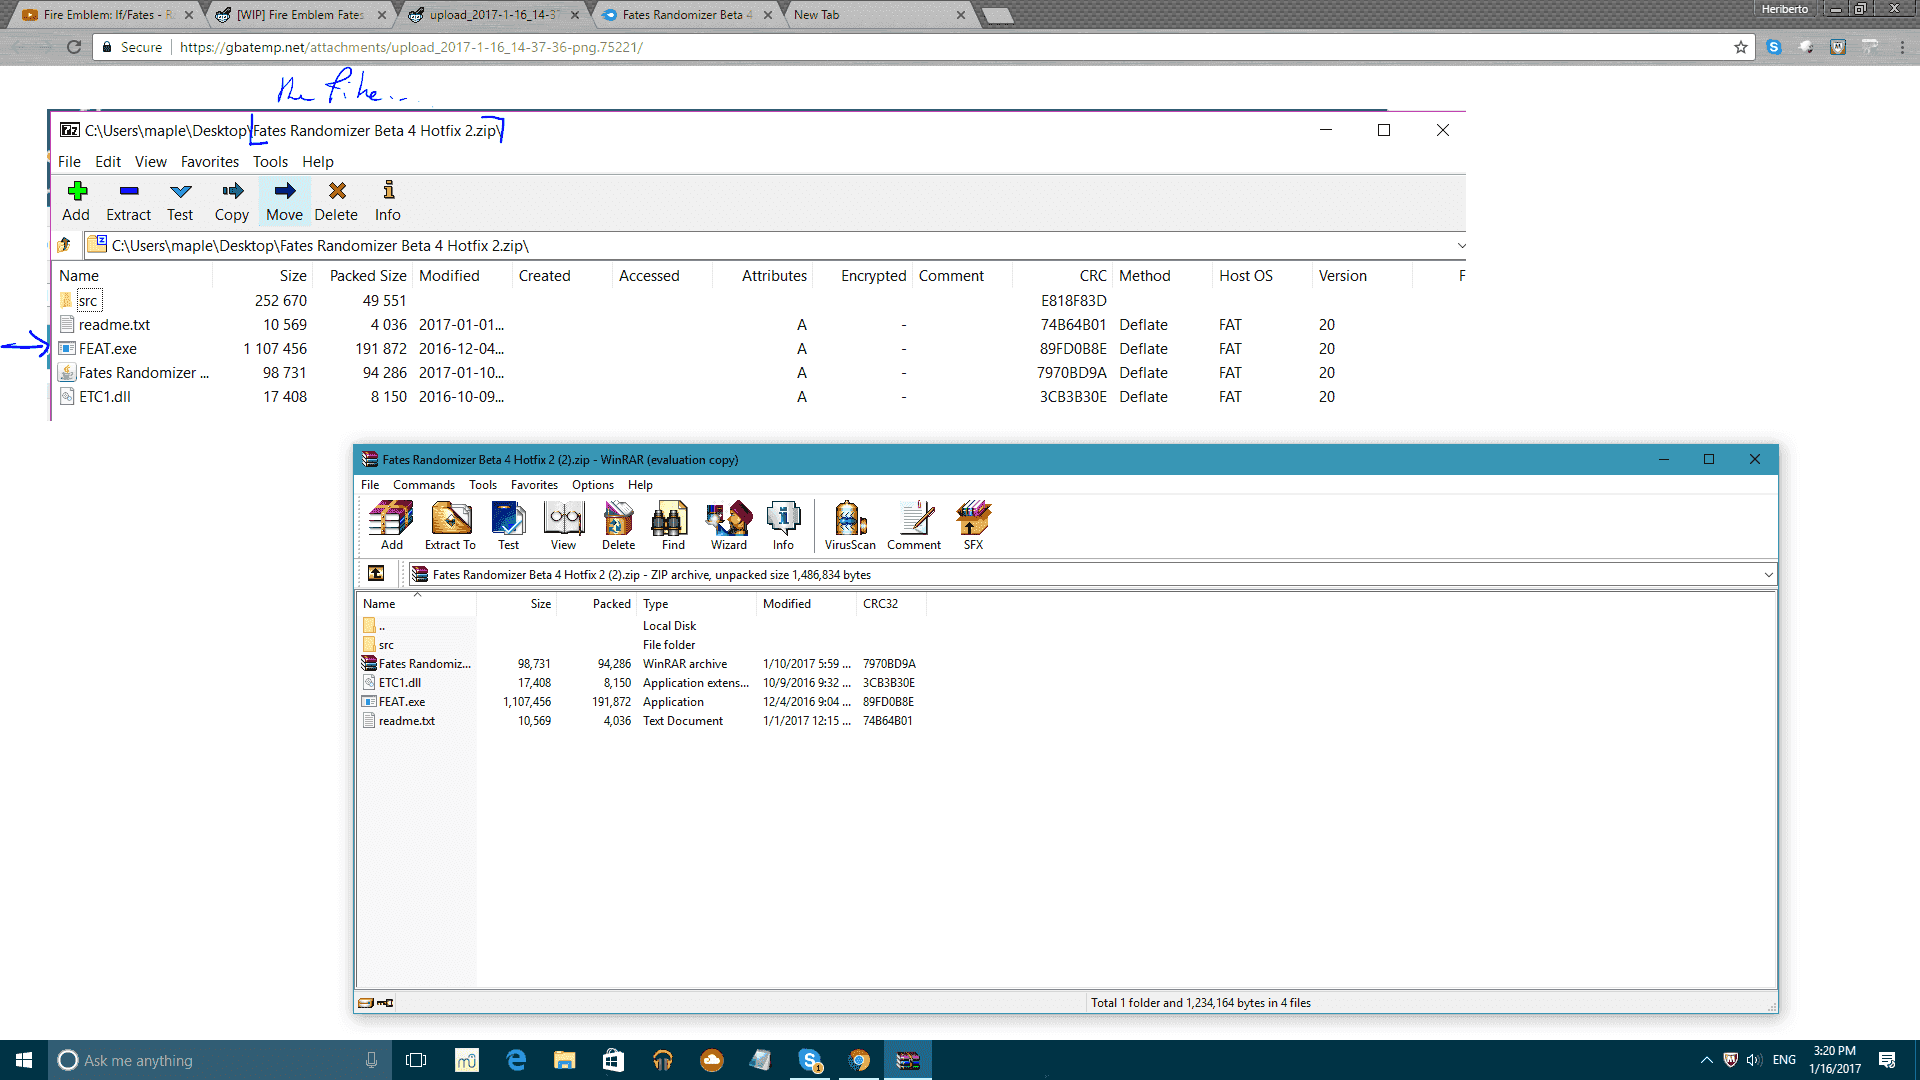
Task: Click the Add icon in 7-Zip toolbar
Action: [x=76, y=201]
